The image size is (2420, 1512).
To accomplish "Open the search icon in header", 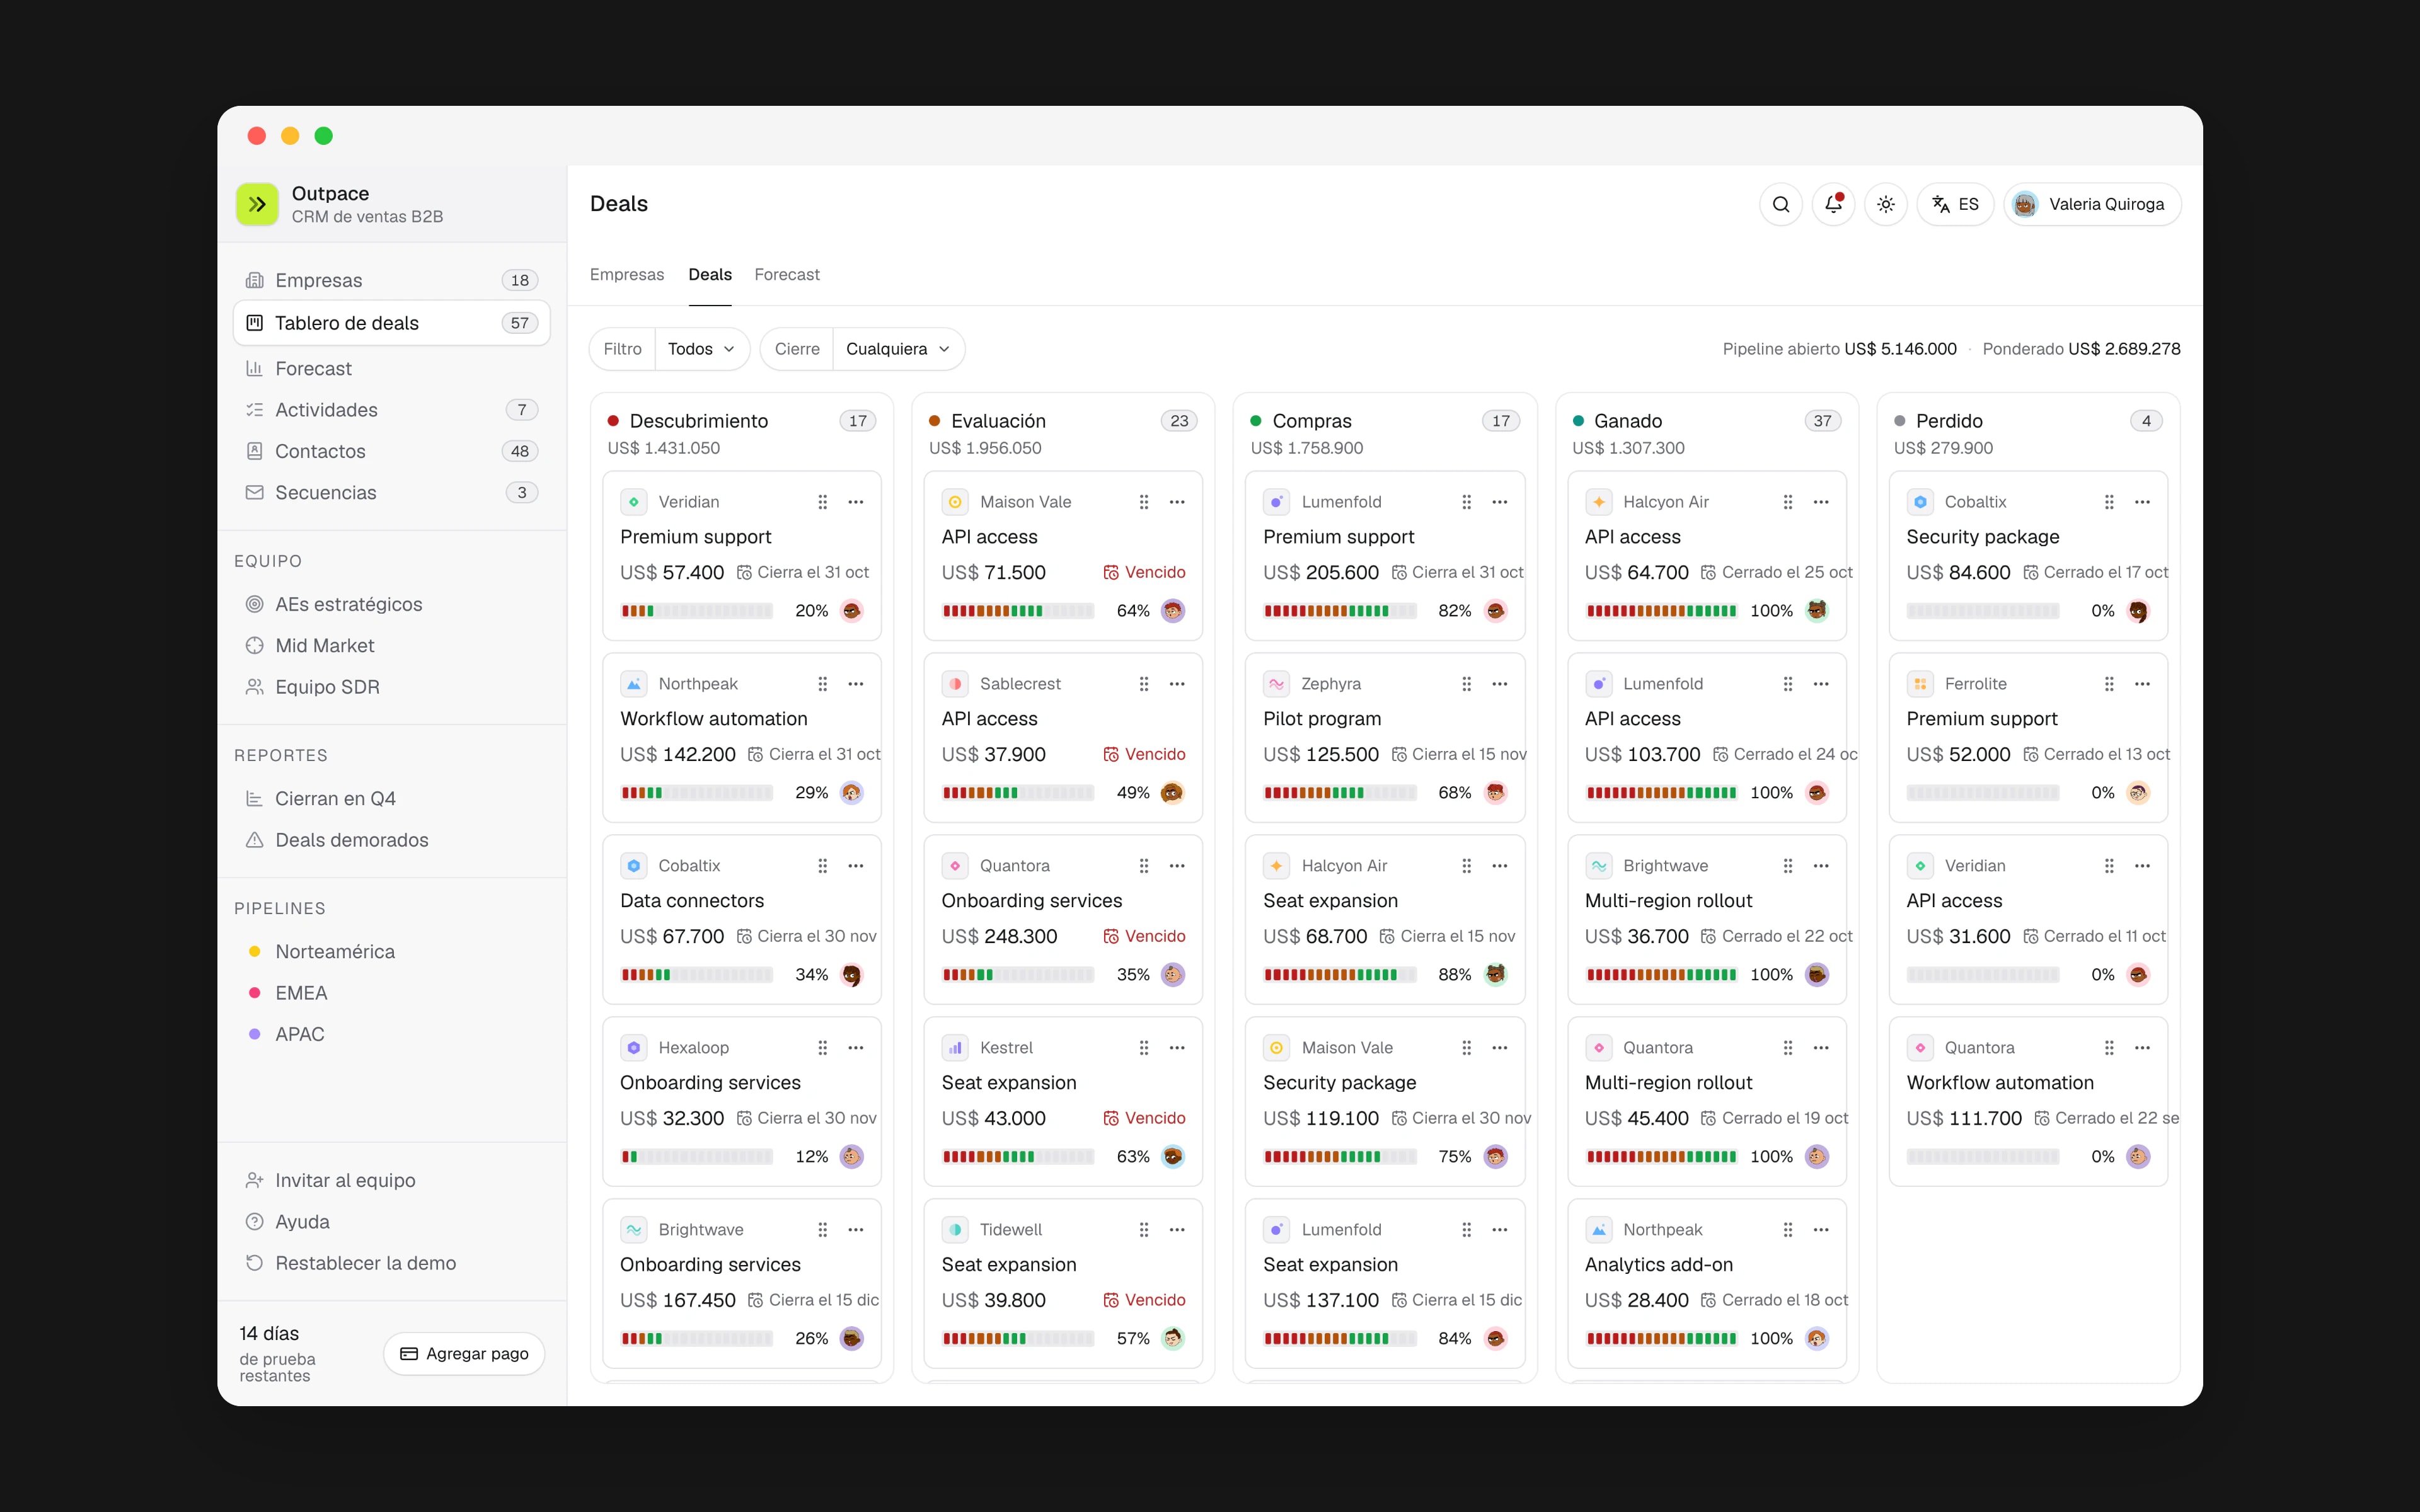I will point(1781,204).
